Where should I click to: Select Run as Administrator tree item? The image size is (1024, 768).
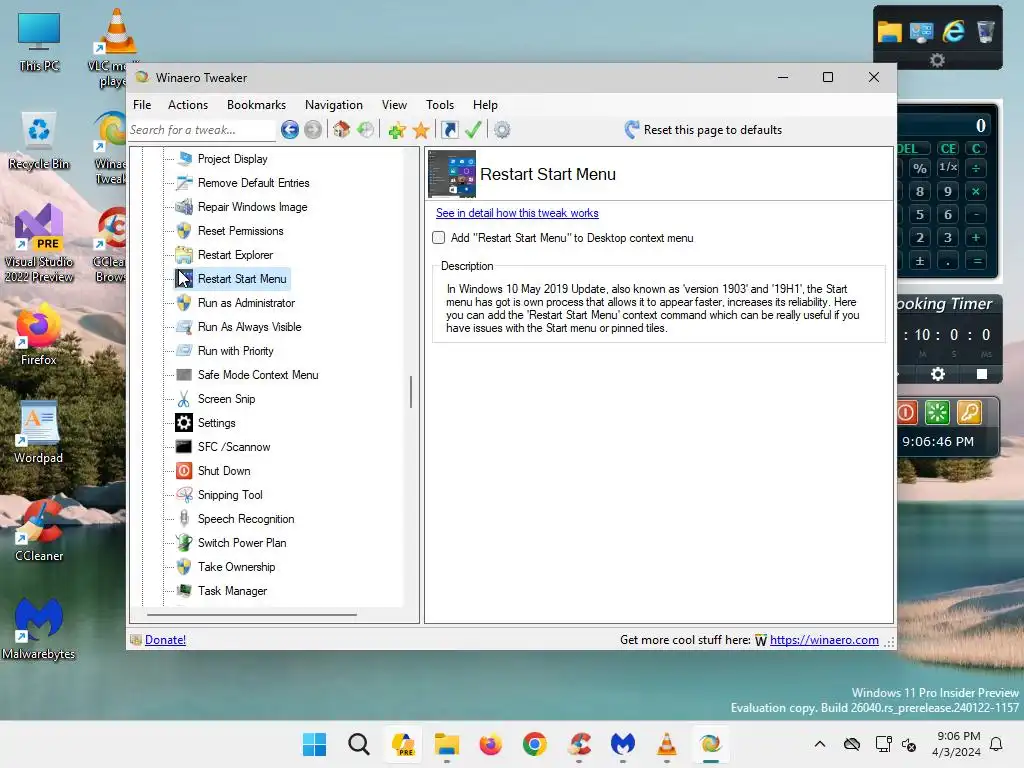click(x=246, y=303)
